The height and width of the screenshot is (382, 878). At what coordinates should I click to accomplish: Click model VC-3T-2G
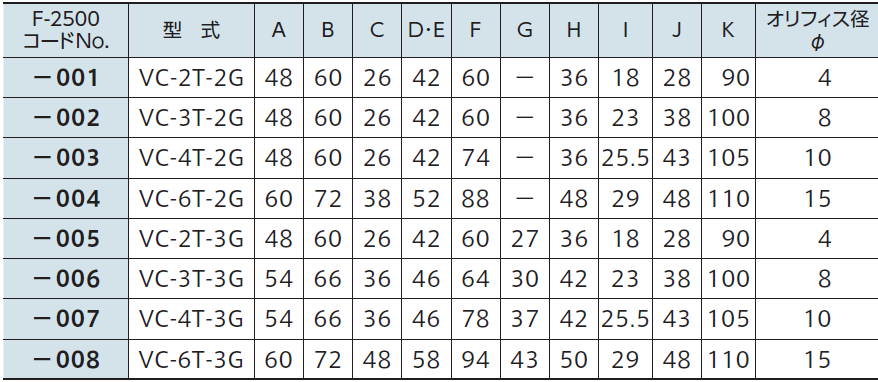point(192,118)
